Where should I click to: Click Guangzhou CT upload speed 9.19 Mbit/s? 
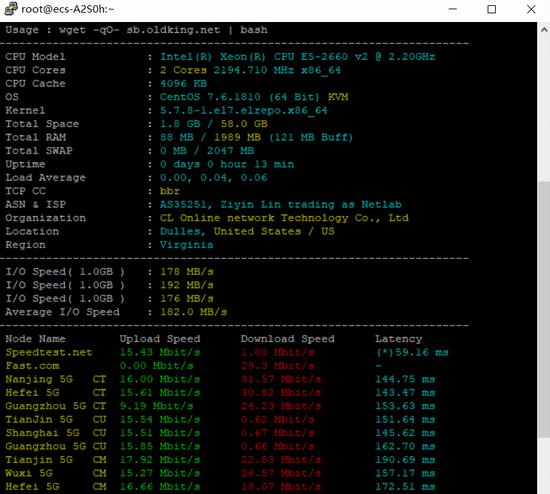click(x=156, y=406)
